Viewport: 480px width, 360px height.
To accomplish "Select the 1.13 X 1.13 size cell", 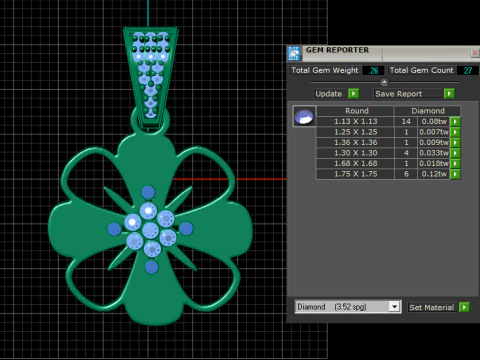I will click(356, 122).
